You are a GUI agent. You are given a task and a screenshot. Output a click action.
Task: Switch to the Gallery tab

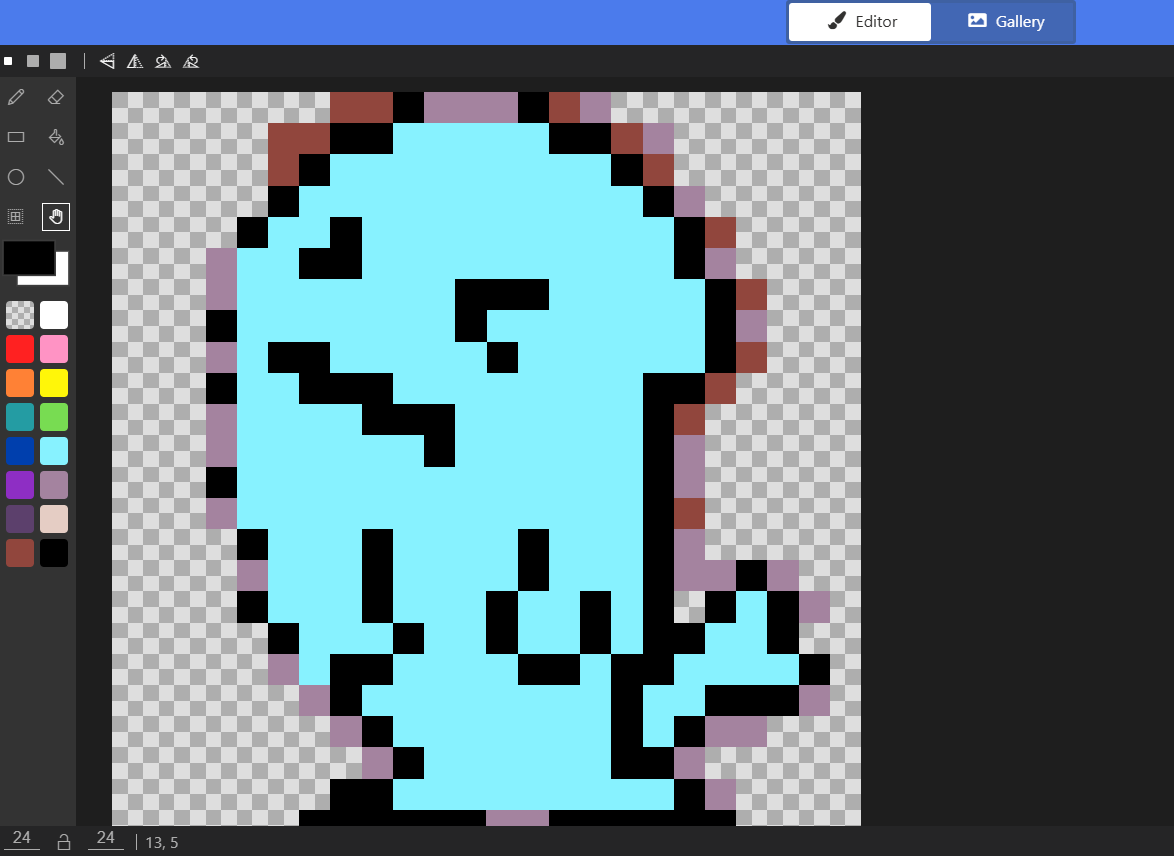pos(1004,22)
